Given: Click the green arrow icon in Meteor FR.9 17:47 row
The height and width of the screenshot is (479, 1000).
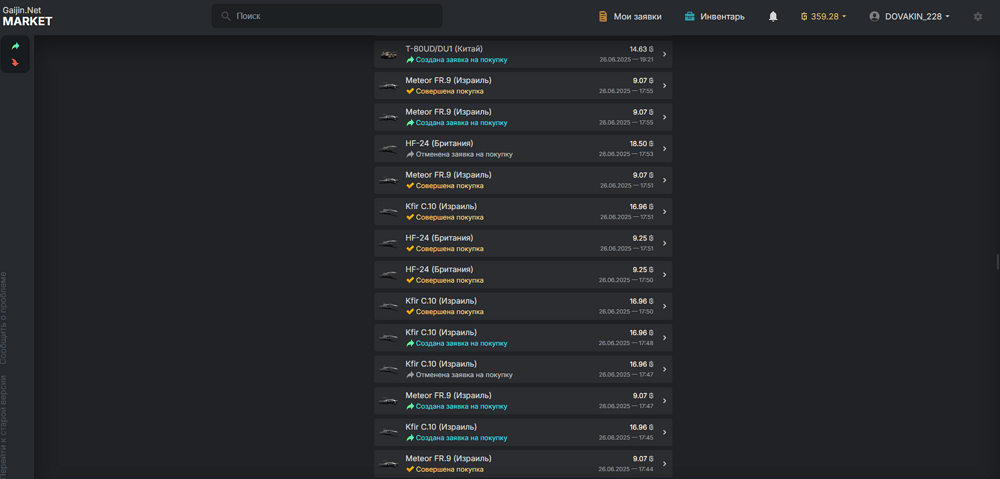Looking at the screenshot, I should point(410,406).
